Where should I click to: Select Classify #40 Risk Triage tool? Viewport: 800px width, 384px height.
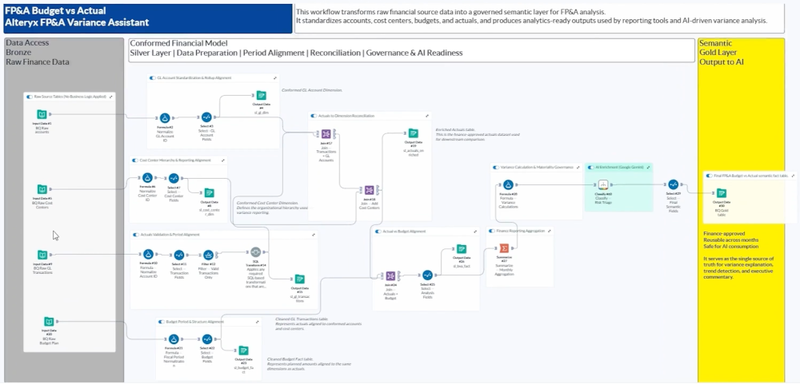(x=603, y=185)
